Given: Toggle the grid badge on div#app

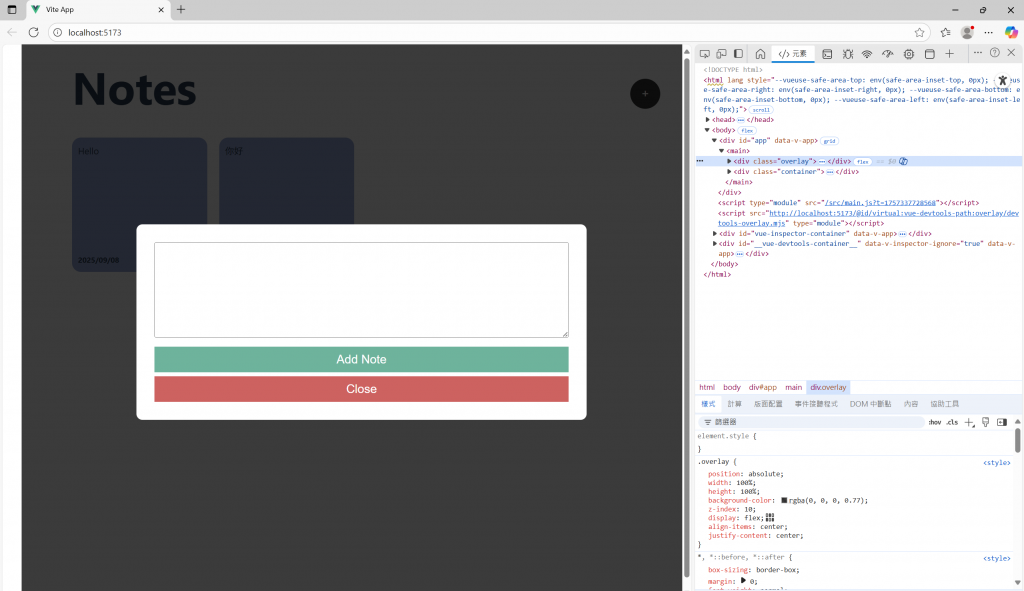Looking at the screenshot, I should 829,141.
